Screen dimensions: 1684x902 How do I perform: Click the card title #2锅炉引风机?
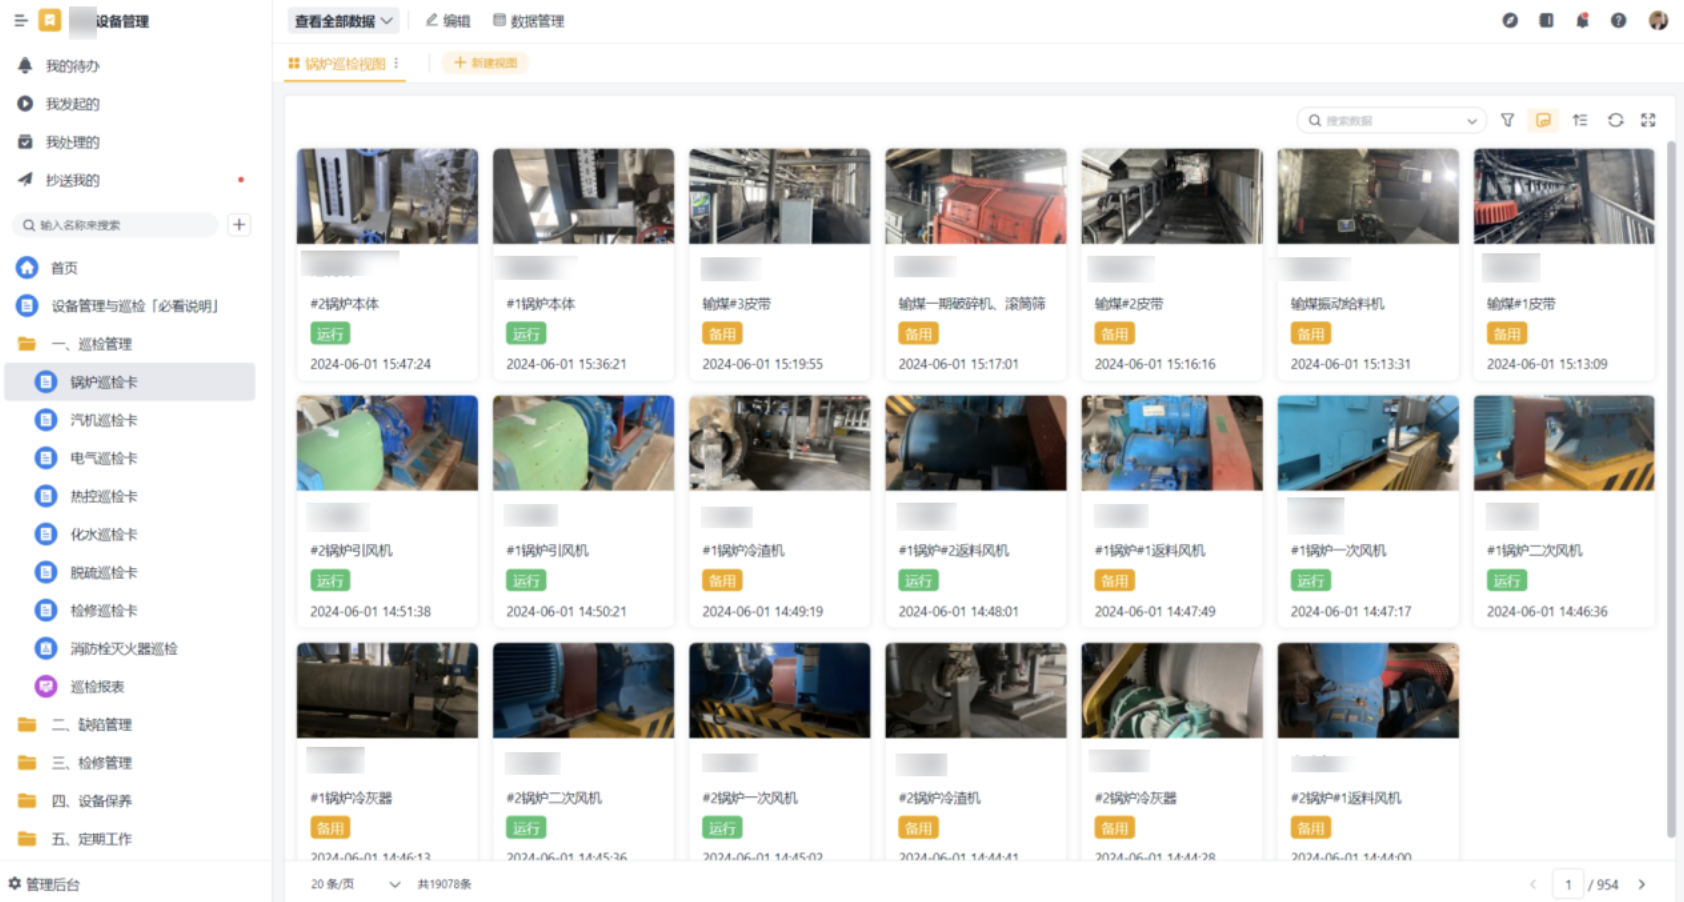(351, 551)
